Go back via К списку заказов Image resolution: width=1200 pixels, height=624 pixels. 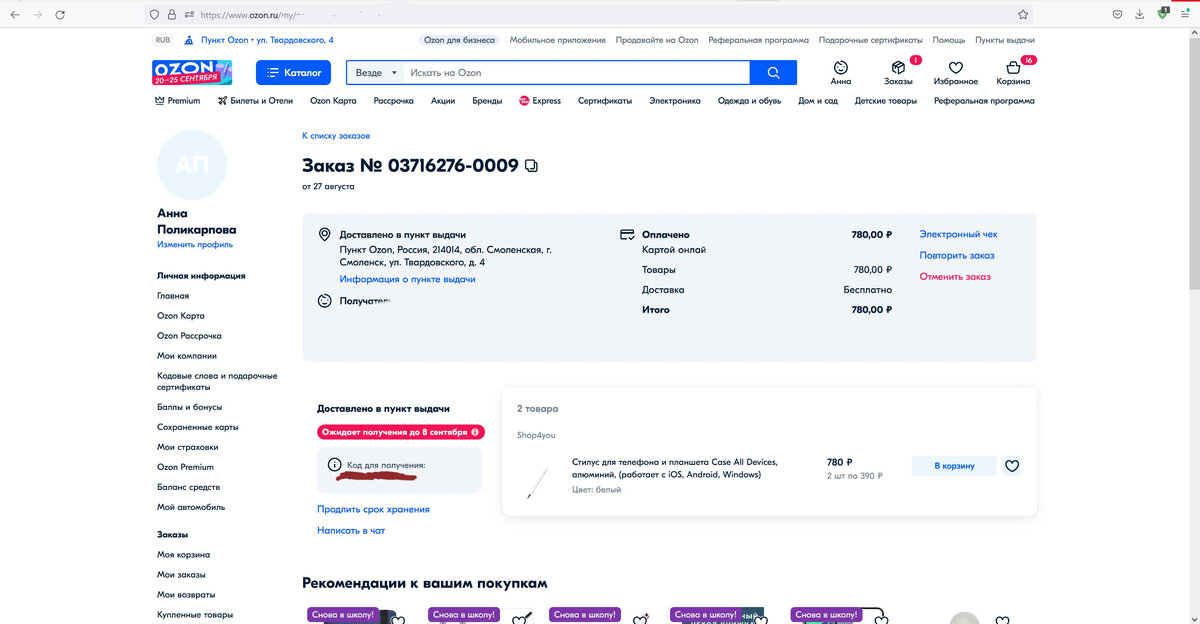336,136
